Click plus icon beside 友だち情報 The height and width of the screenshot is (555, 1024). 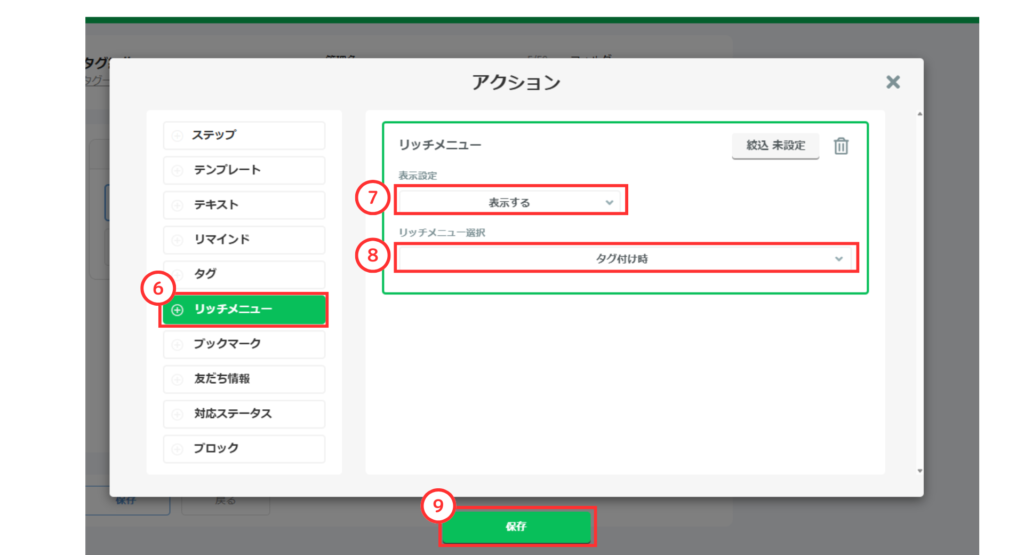(177, 379)
